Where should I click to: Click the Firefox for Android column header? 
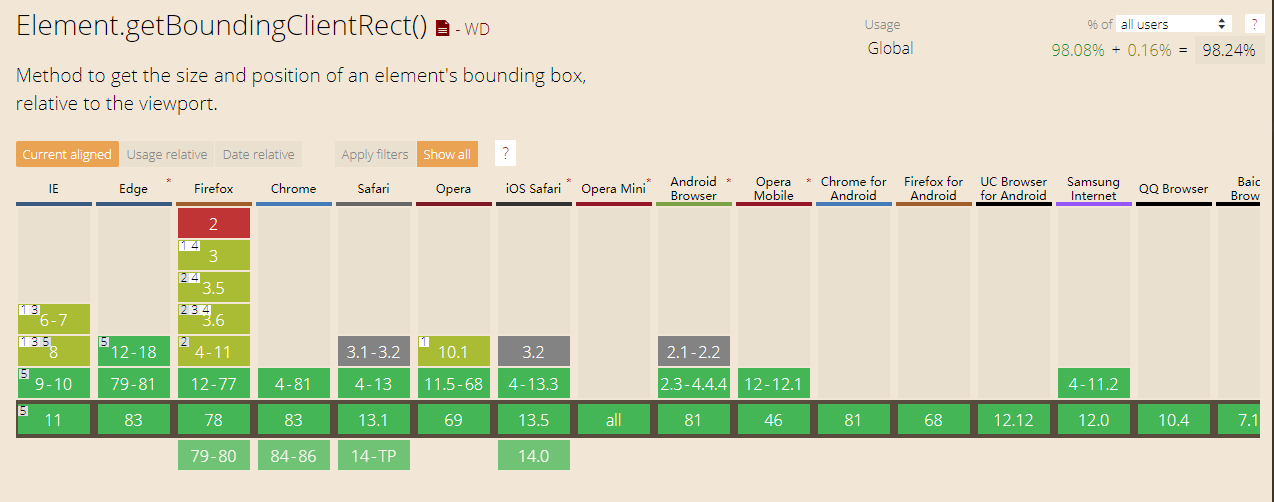(x=933, y=189)
